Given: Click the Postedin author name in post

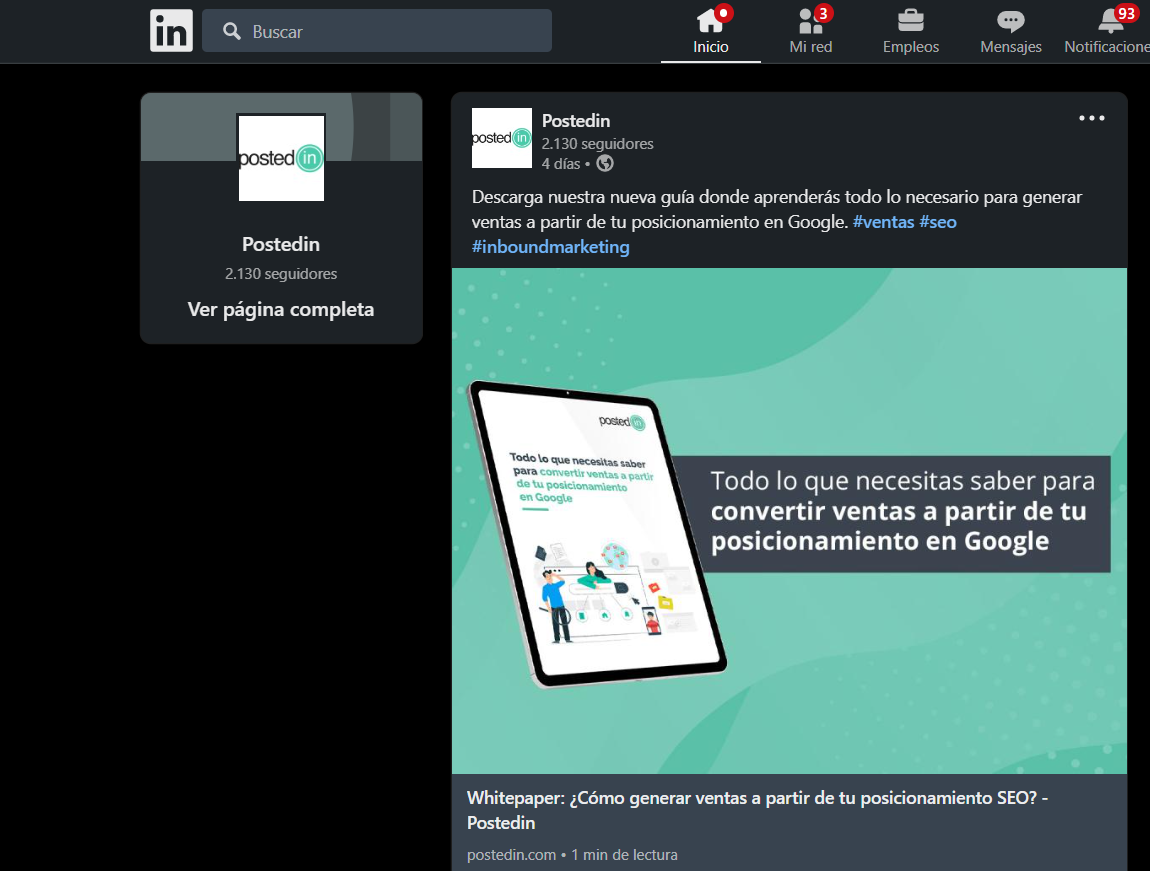Looking at the screenshot, I should tap(576, 121).
